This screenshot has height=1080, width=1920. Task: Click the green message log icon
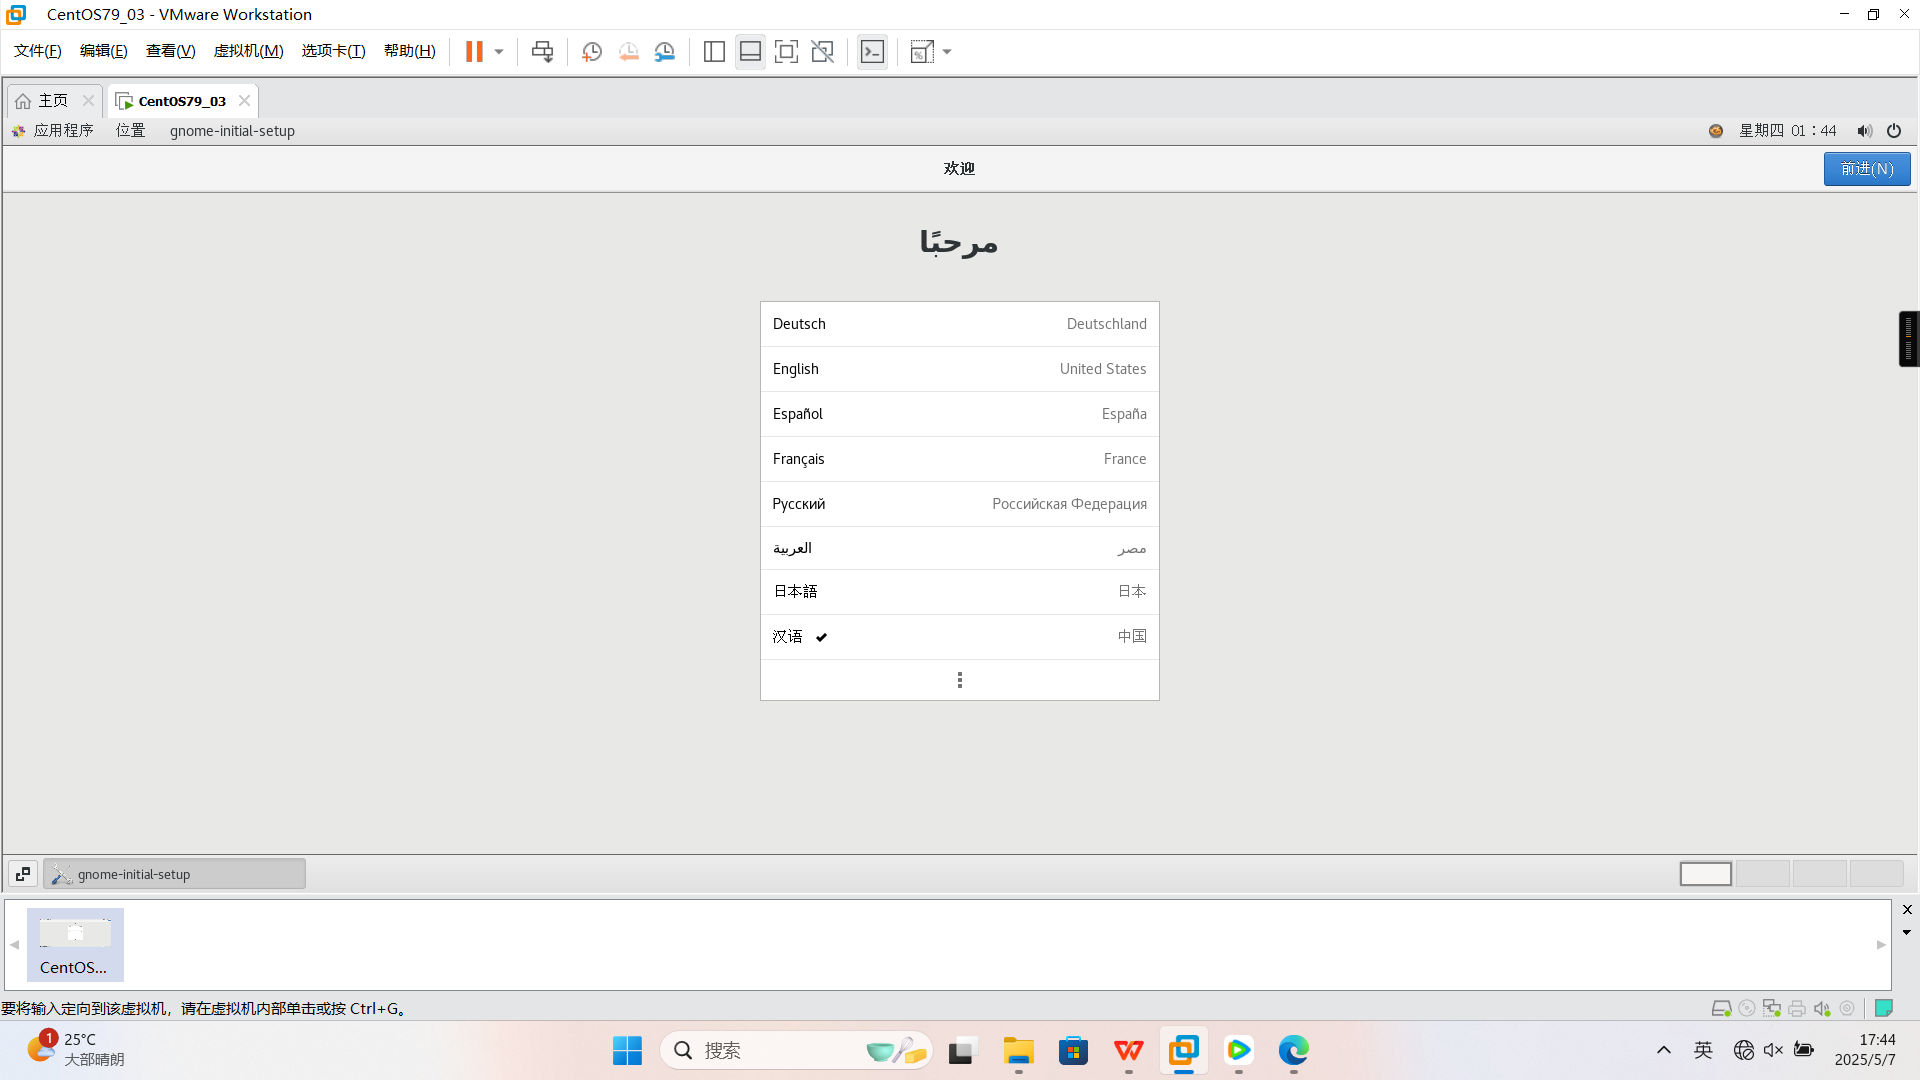(1884, 1008)
